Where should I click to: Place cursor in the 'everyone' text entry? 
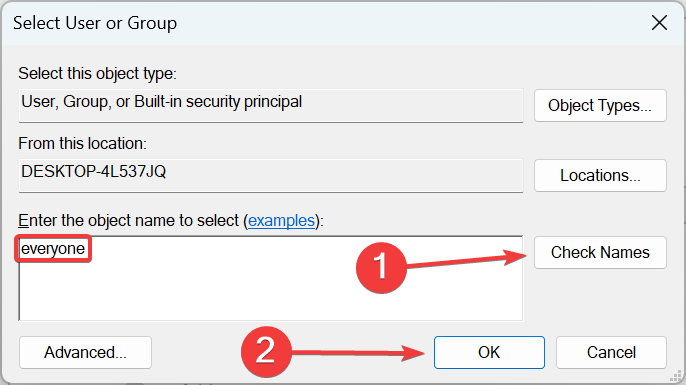53,248
